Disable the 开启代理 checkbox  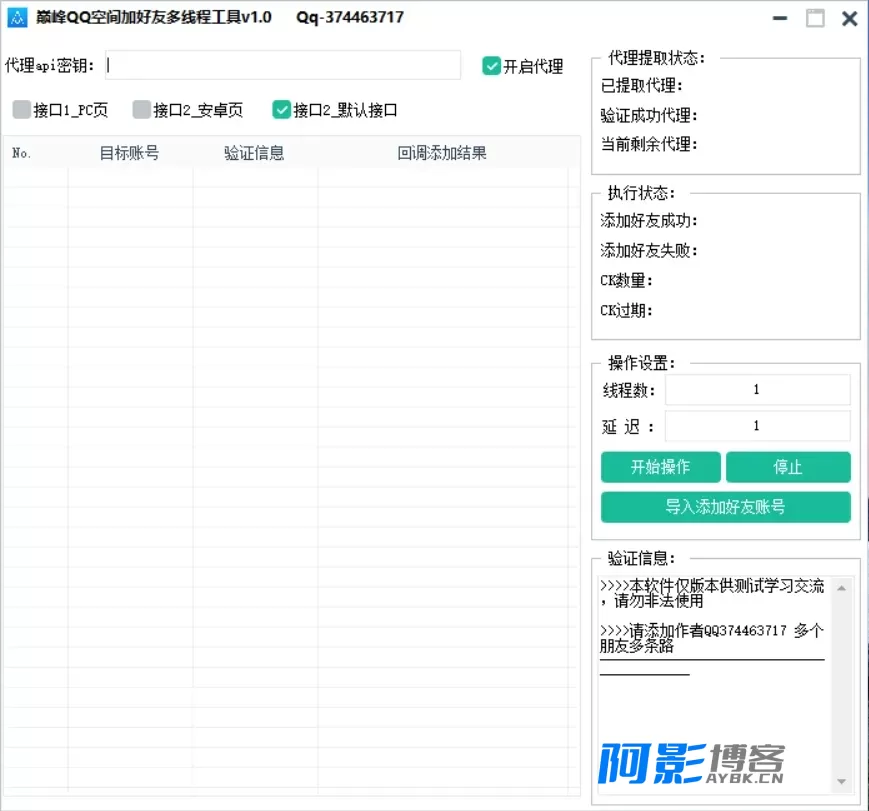[491, 66]
